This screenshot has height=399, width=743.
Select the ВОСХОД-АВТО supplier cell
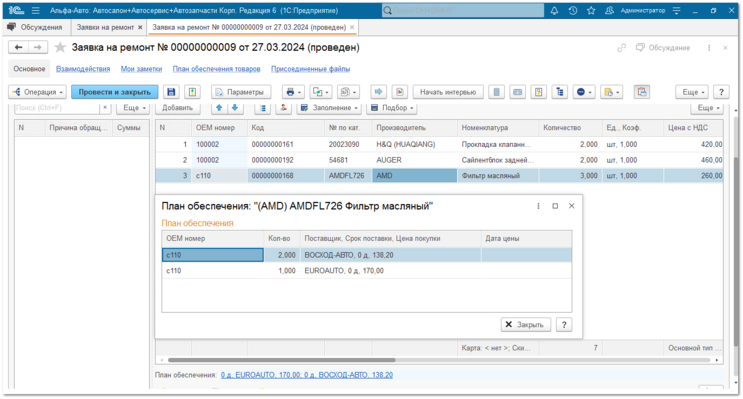click(x=390, y=255)
